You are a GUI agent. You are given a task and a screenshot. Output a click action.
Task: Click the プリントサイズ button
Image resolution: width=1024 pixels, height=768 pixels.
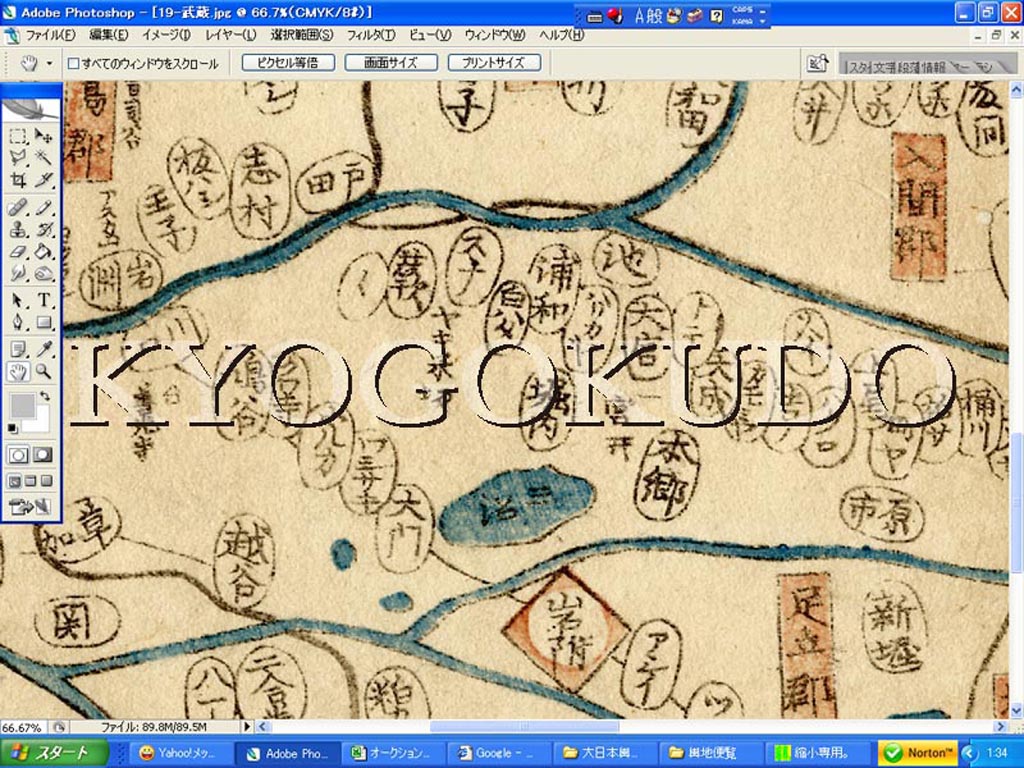point(494,63)
